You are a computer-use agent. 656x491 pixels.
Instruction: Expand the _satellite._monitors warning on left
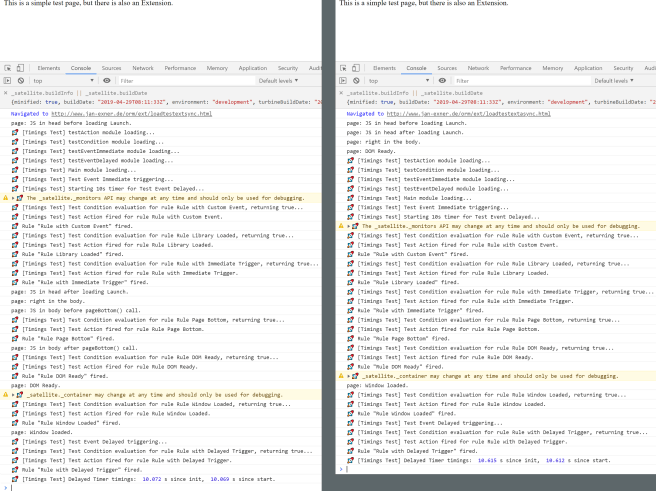pos(13,198)
